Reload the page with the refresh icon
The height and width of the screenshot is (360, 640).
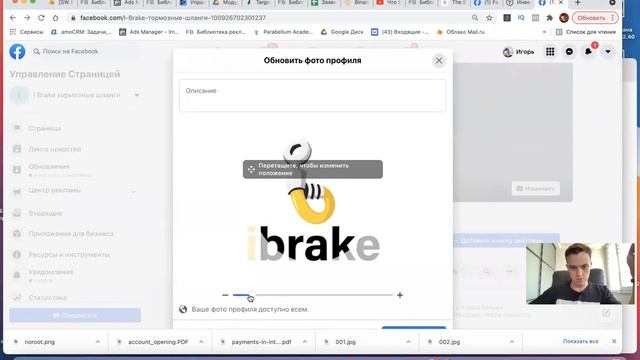(x=41, y=18)
